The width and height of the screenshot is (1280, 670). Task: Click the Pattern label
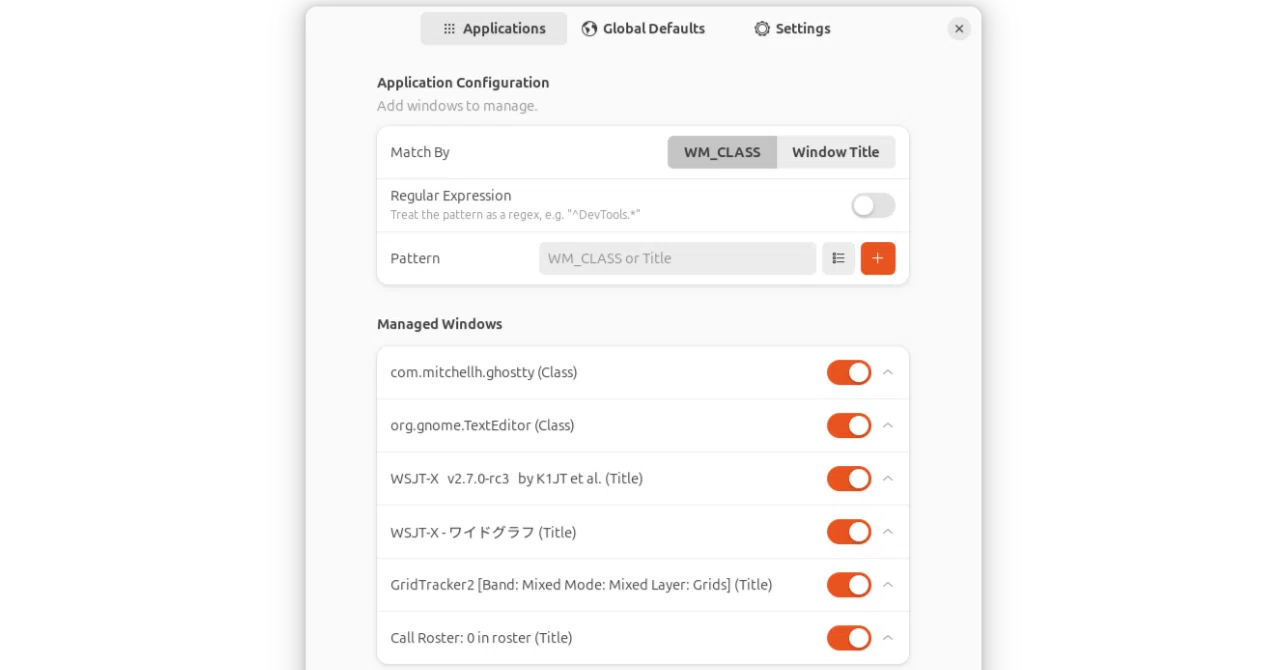coord(415,258)
